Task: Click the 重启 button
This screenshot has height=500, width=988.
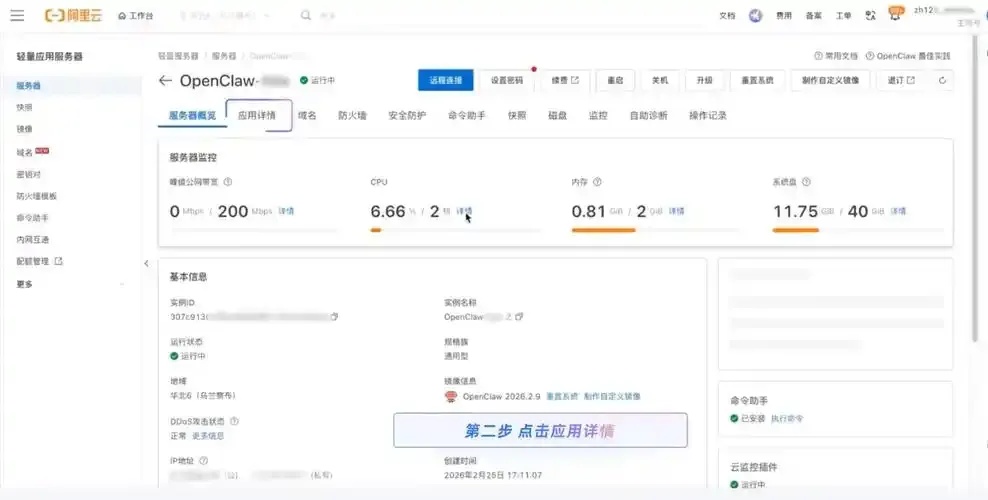Action: tap(615, 80)
